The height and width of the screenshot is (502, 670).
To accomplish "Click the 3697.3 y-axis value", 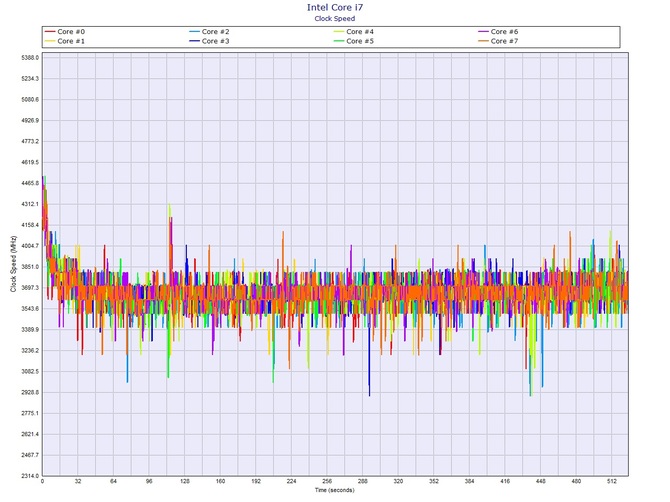I will pyautogui.click(x=30, y=288).
